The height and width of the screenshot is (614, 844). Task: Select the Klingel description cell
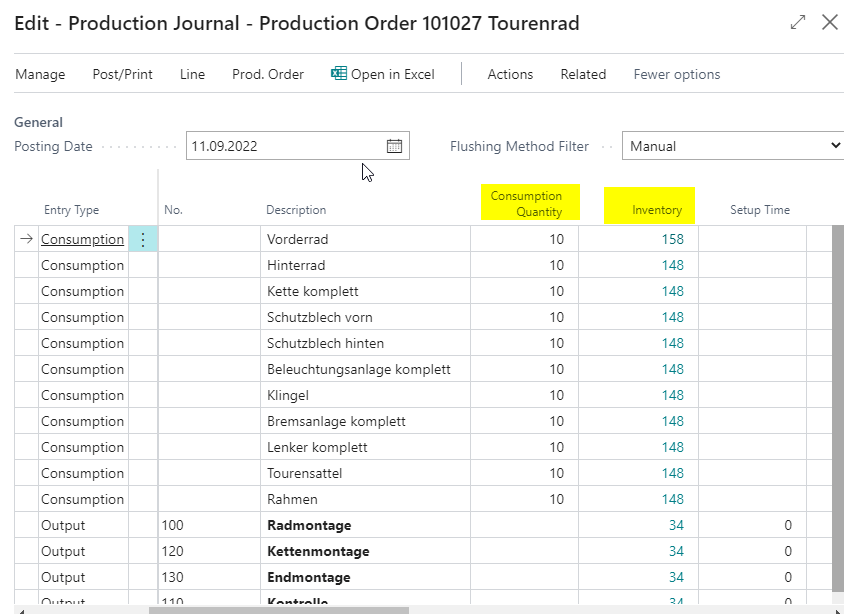pyautogui.click(x=365, y=395)
